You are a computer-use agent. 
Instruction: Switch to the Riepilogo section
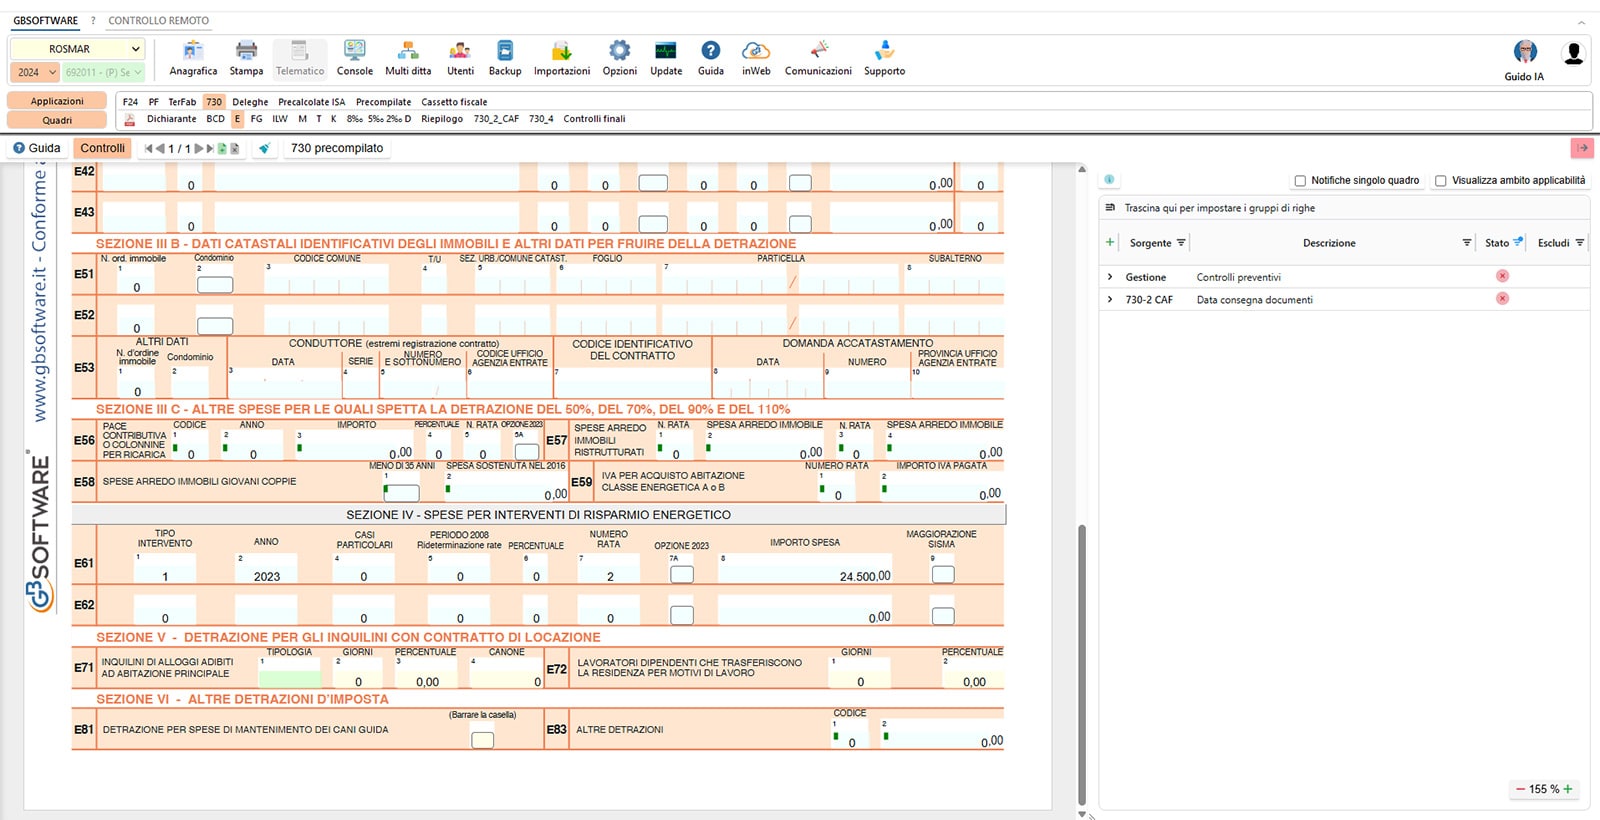click(441, 119)
